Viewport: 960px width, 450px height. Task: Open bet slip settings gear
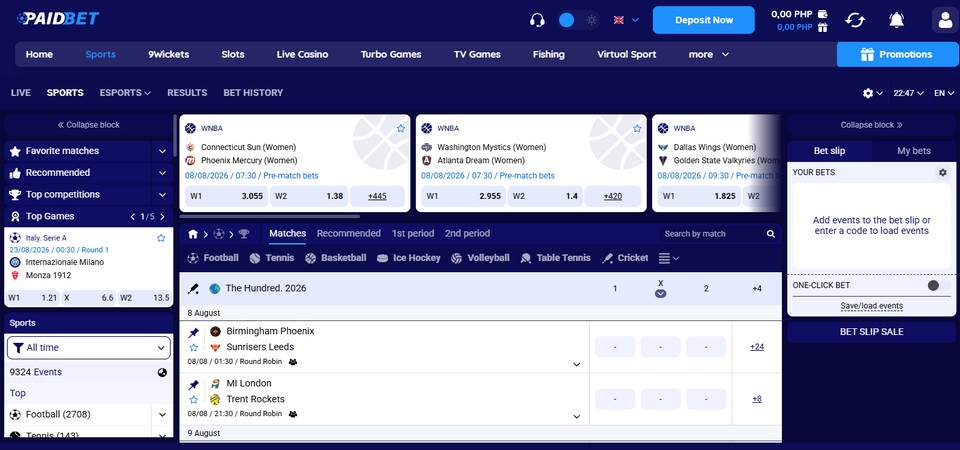tap(943, 173)
